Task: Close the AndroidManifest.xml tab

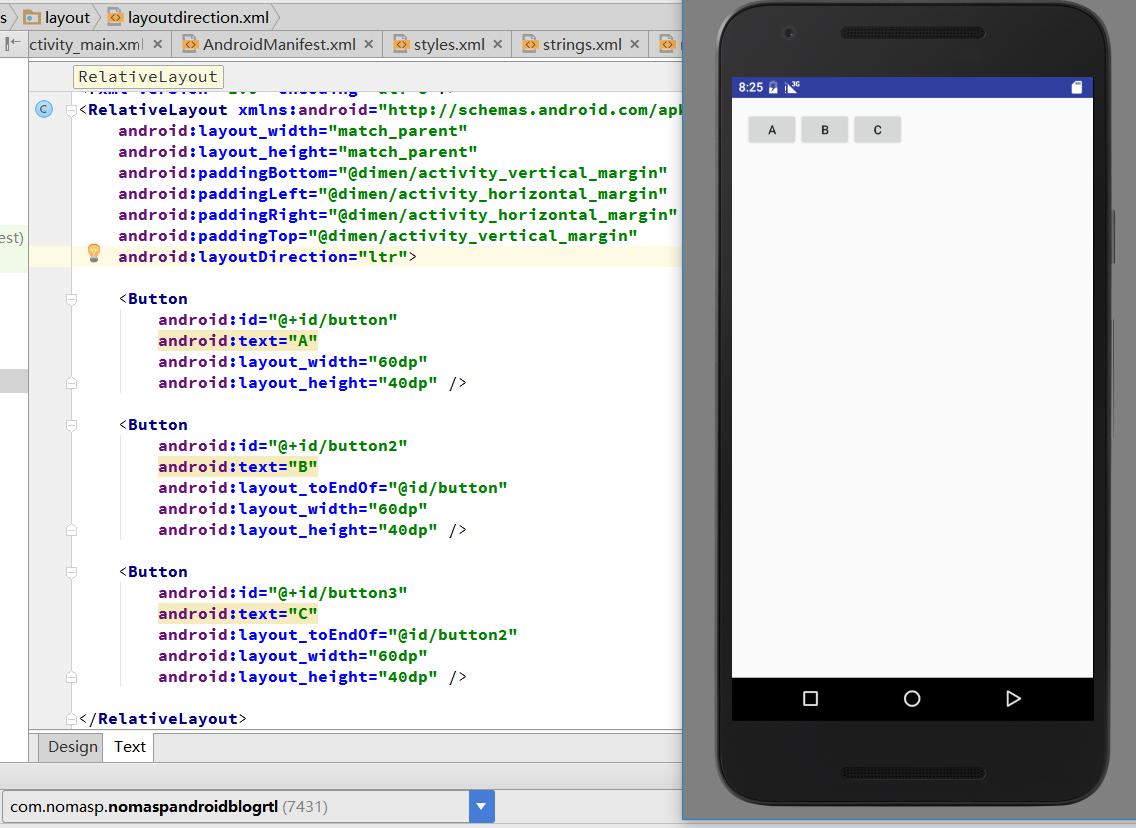Action: [369, 44]
